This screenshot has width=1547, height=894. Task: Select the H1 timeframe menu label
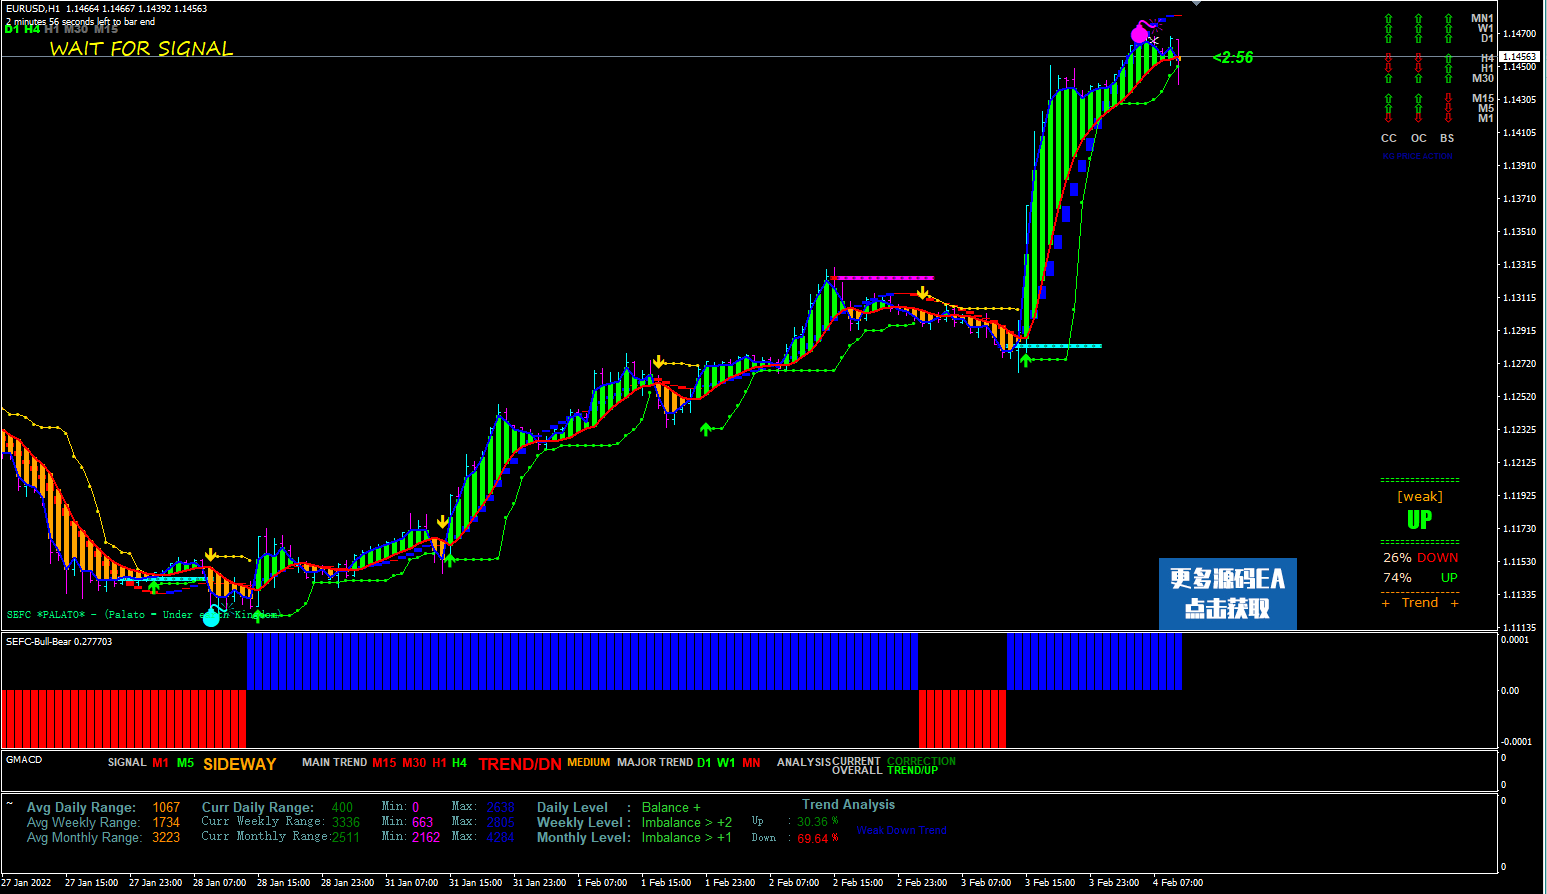tap(52, 30)
